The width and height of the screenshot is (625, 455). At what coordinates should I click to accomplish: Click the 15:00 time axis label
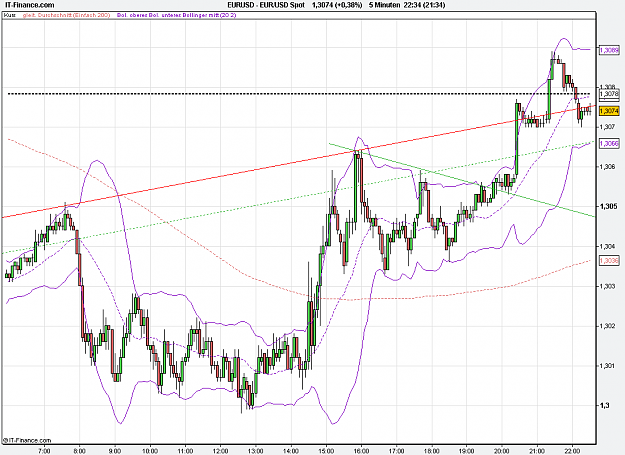326,451
